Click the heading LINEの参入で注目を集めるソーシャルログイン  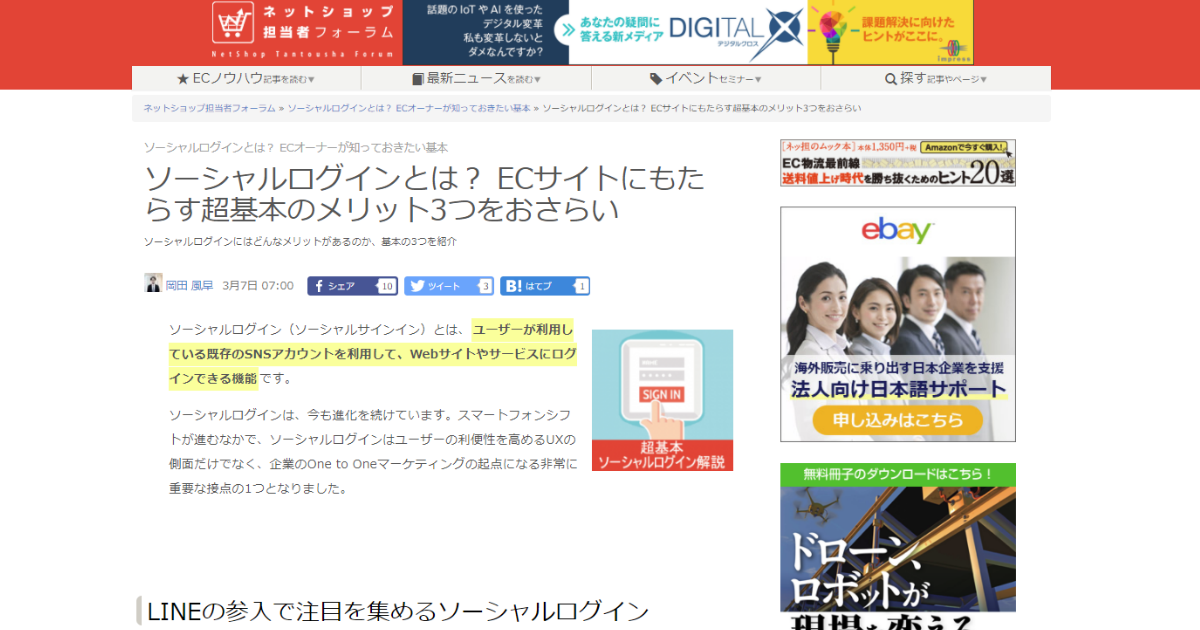pos(398,611)
